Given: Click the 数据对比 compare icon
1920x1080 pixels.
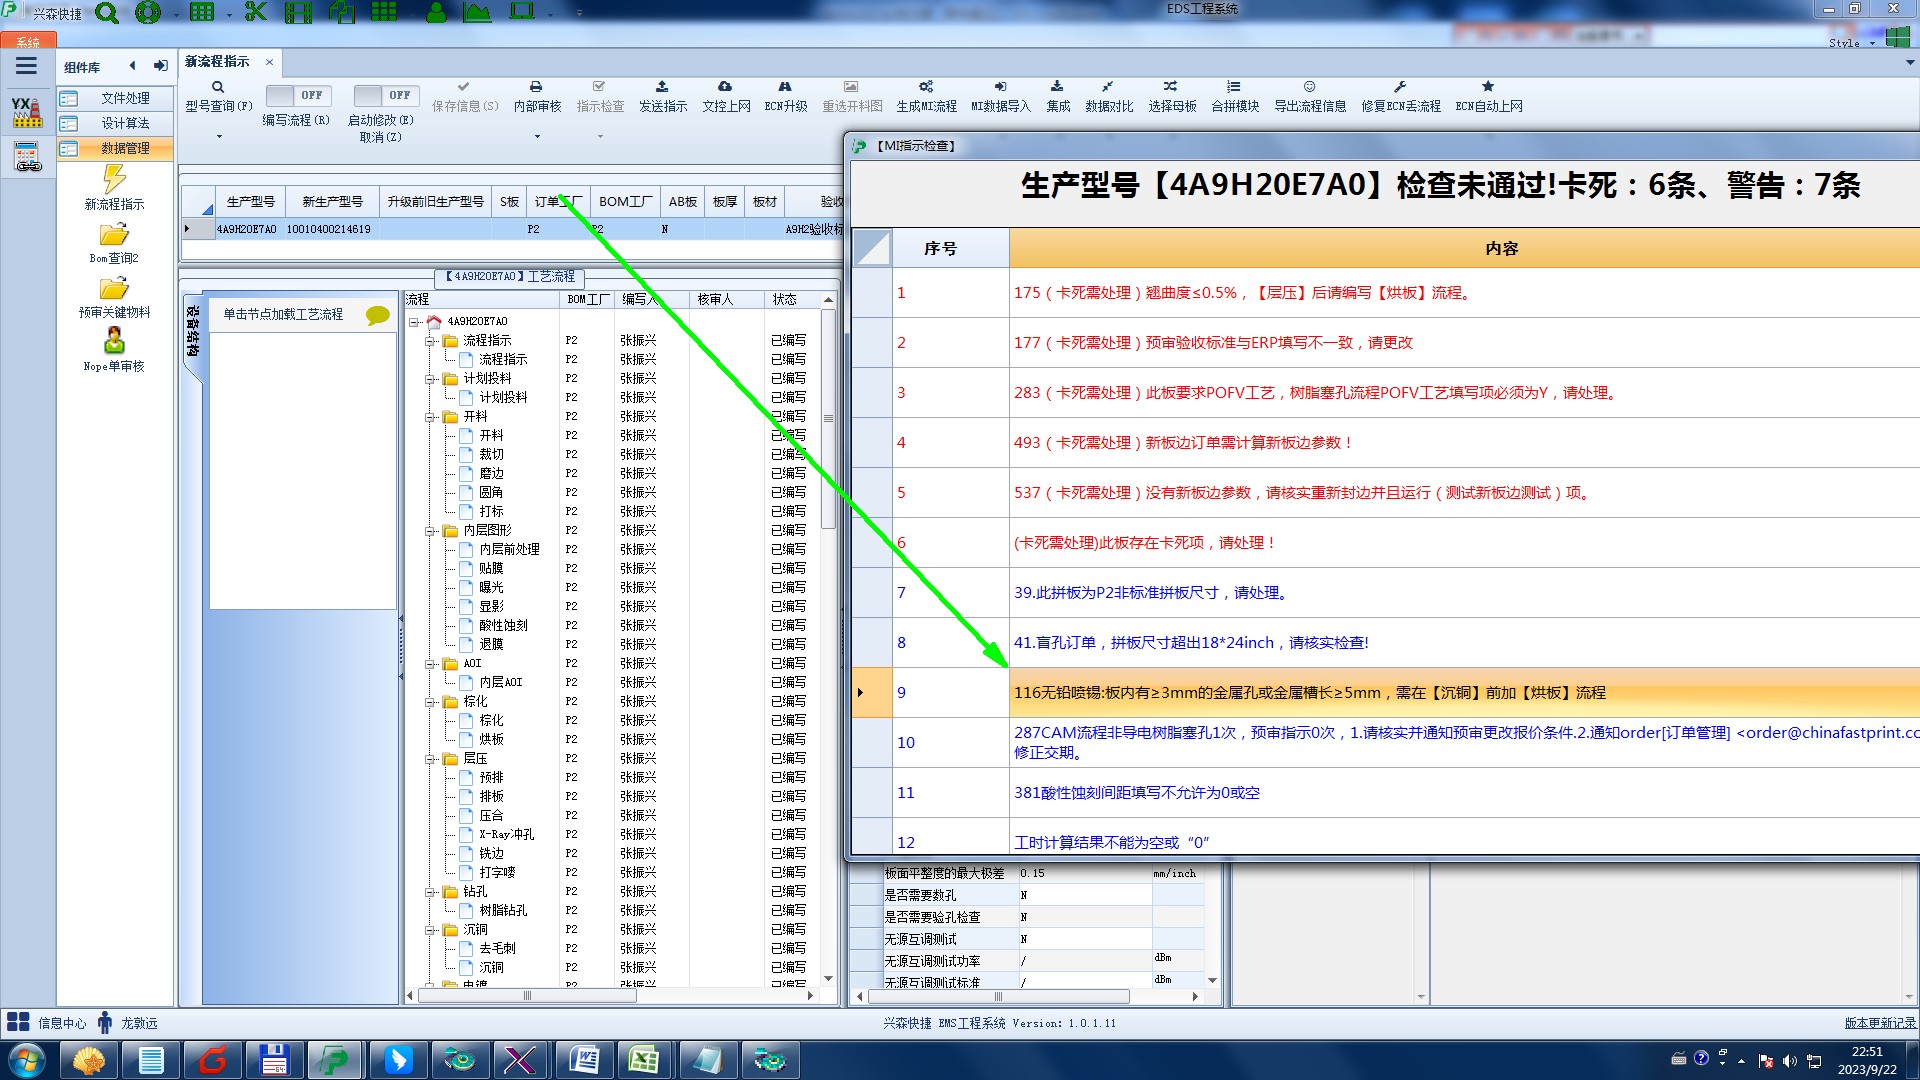Looking at the screenshot, I should point(1108,87).
